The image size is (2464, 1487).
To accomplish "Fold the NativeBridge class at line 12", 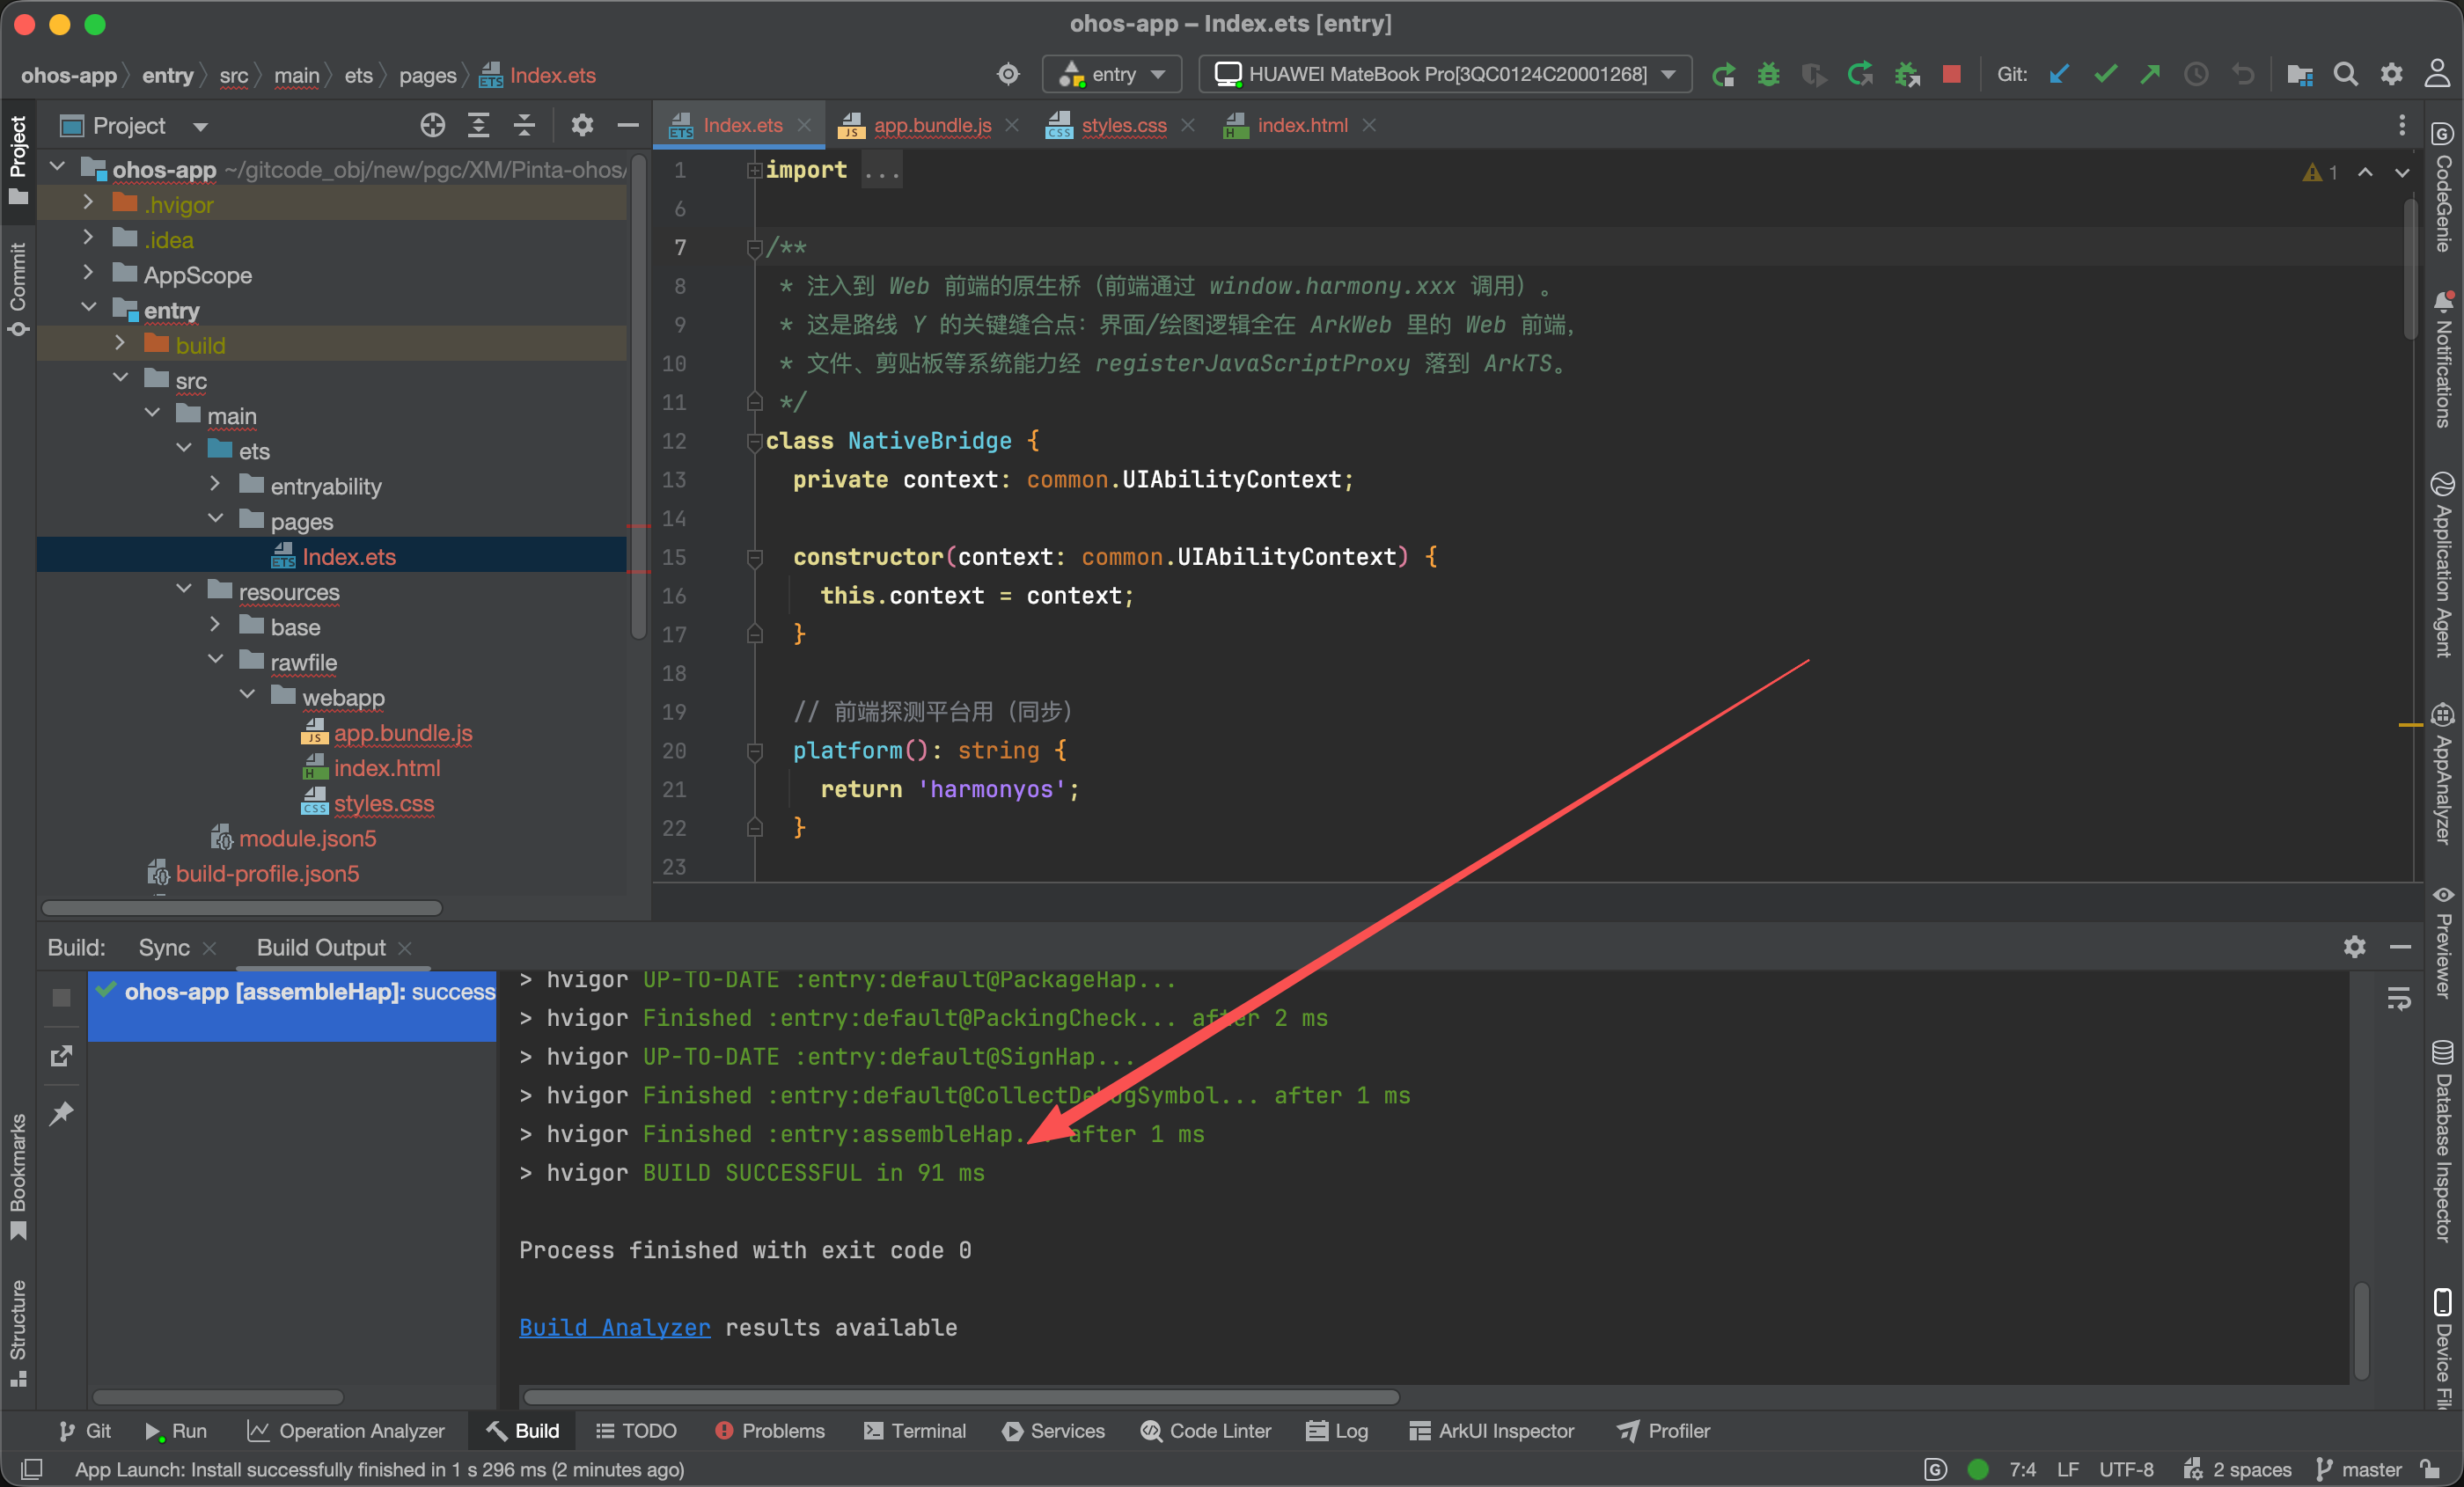I will 755,441.
